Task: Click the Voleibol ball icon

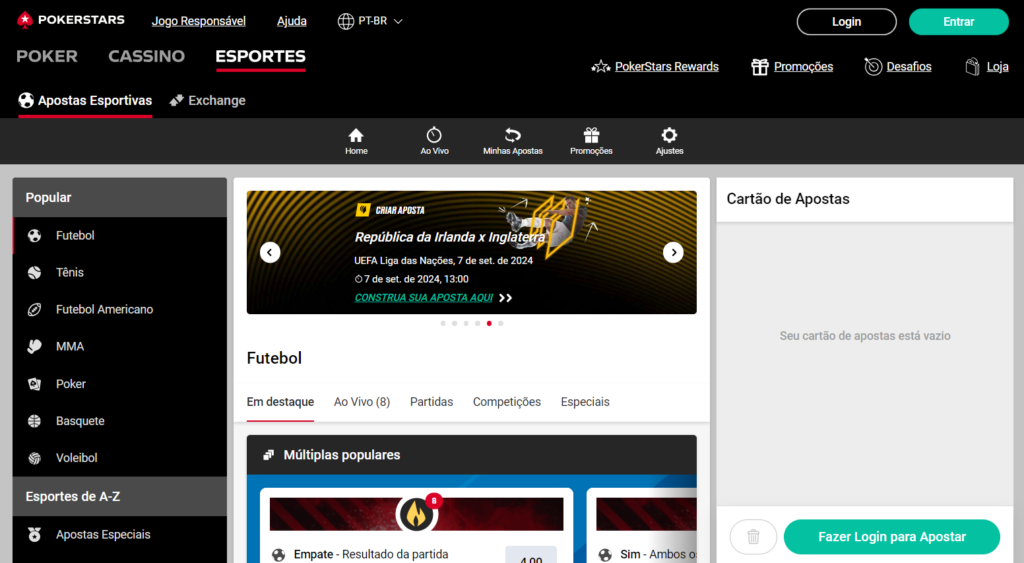Action: click(35, 458)
